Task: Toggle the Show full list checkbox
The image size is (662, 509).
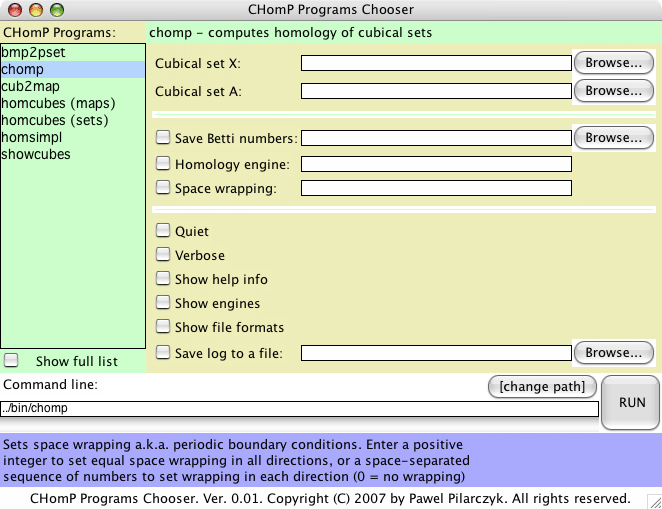Action: click(x=11, y=360)
